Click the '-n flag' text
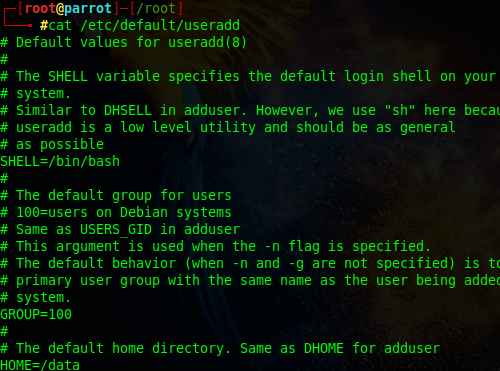The height and width of the screenshot is (371, 500). click(x=292, y=247)
